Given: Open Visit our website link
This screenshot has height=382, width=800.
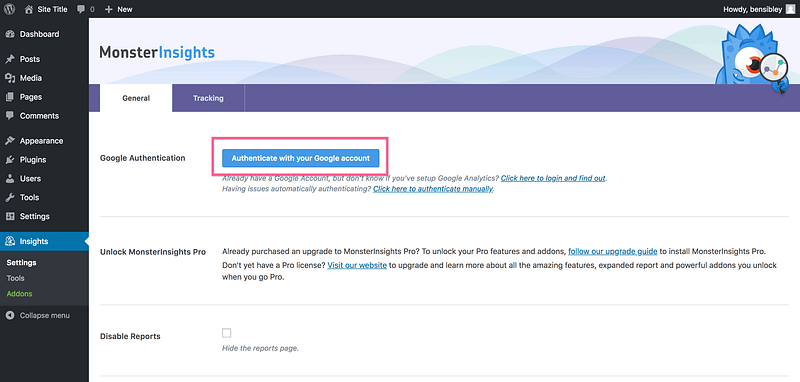Looking at the screenshot, I should (x=357, y=265).
